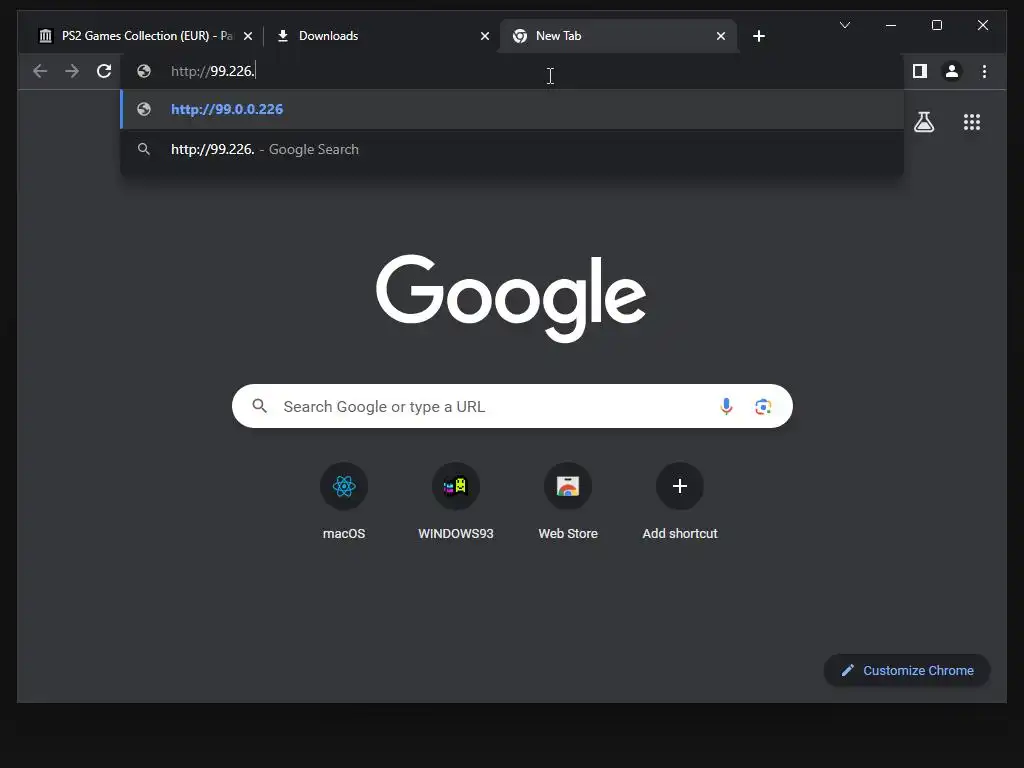Open the Web Store shortcut
Image resolution: width=1024 pixels, height=768 pixels.
pos(568,502)
